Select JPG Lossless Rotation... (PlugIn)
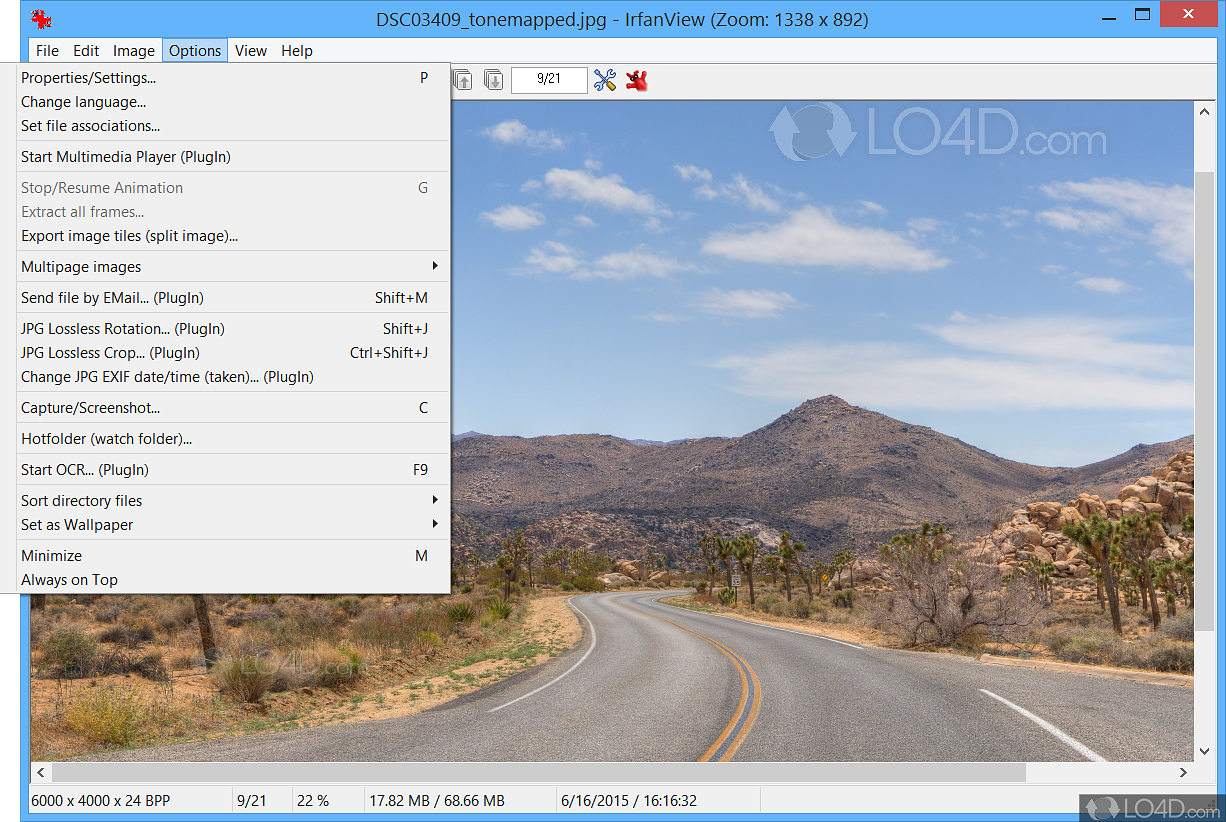This screenshot has width=1226, height=822. 233,329
